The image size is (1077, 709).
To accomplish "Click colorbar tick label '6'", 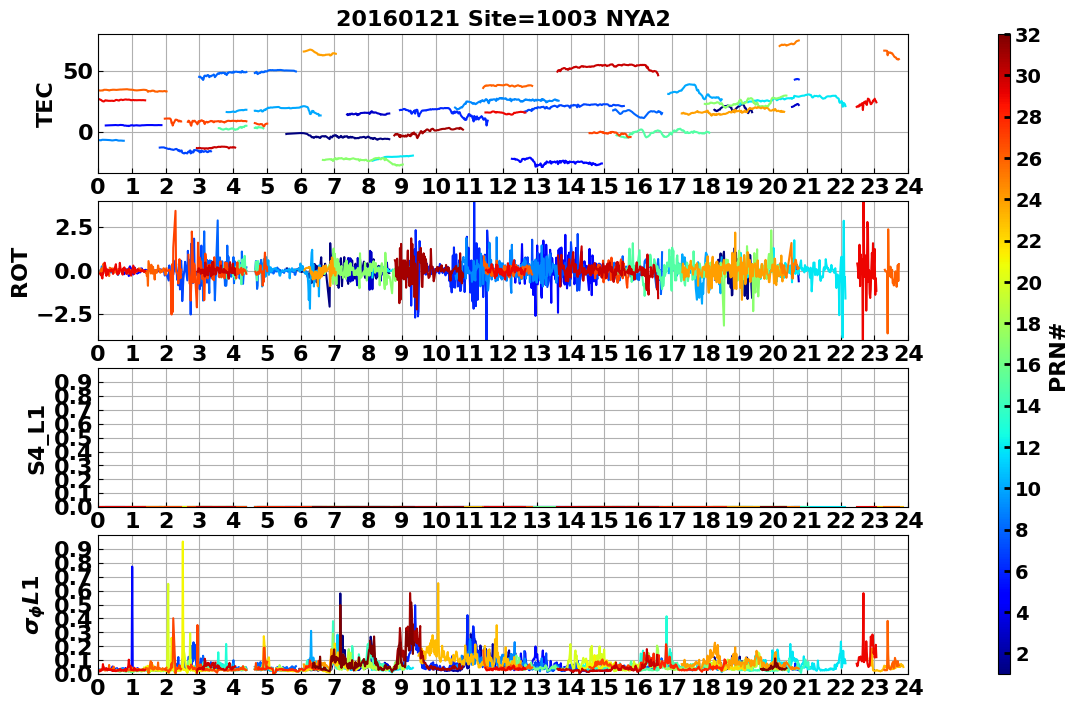I will [x=1022, y=571].
